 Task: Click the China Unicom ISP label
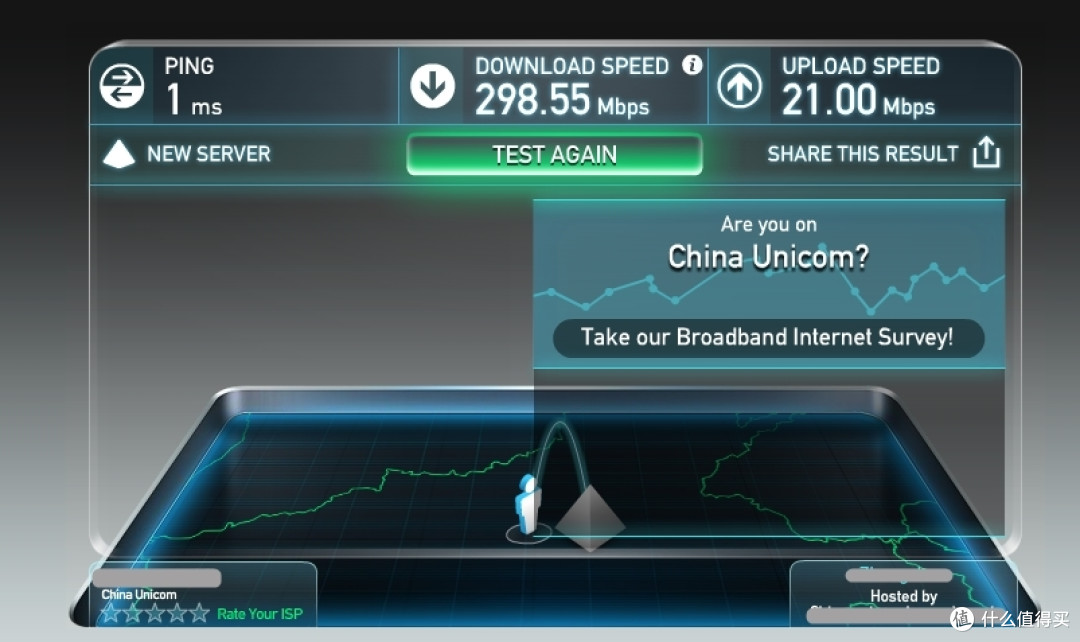pos(139,594)
